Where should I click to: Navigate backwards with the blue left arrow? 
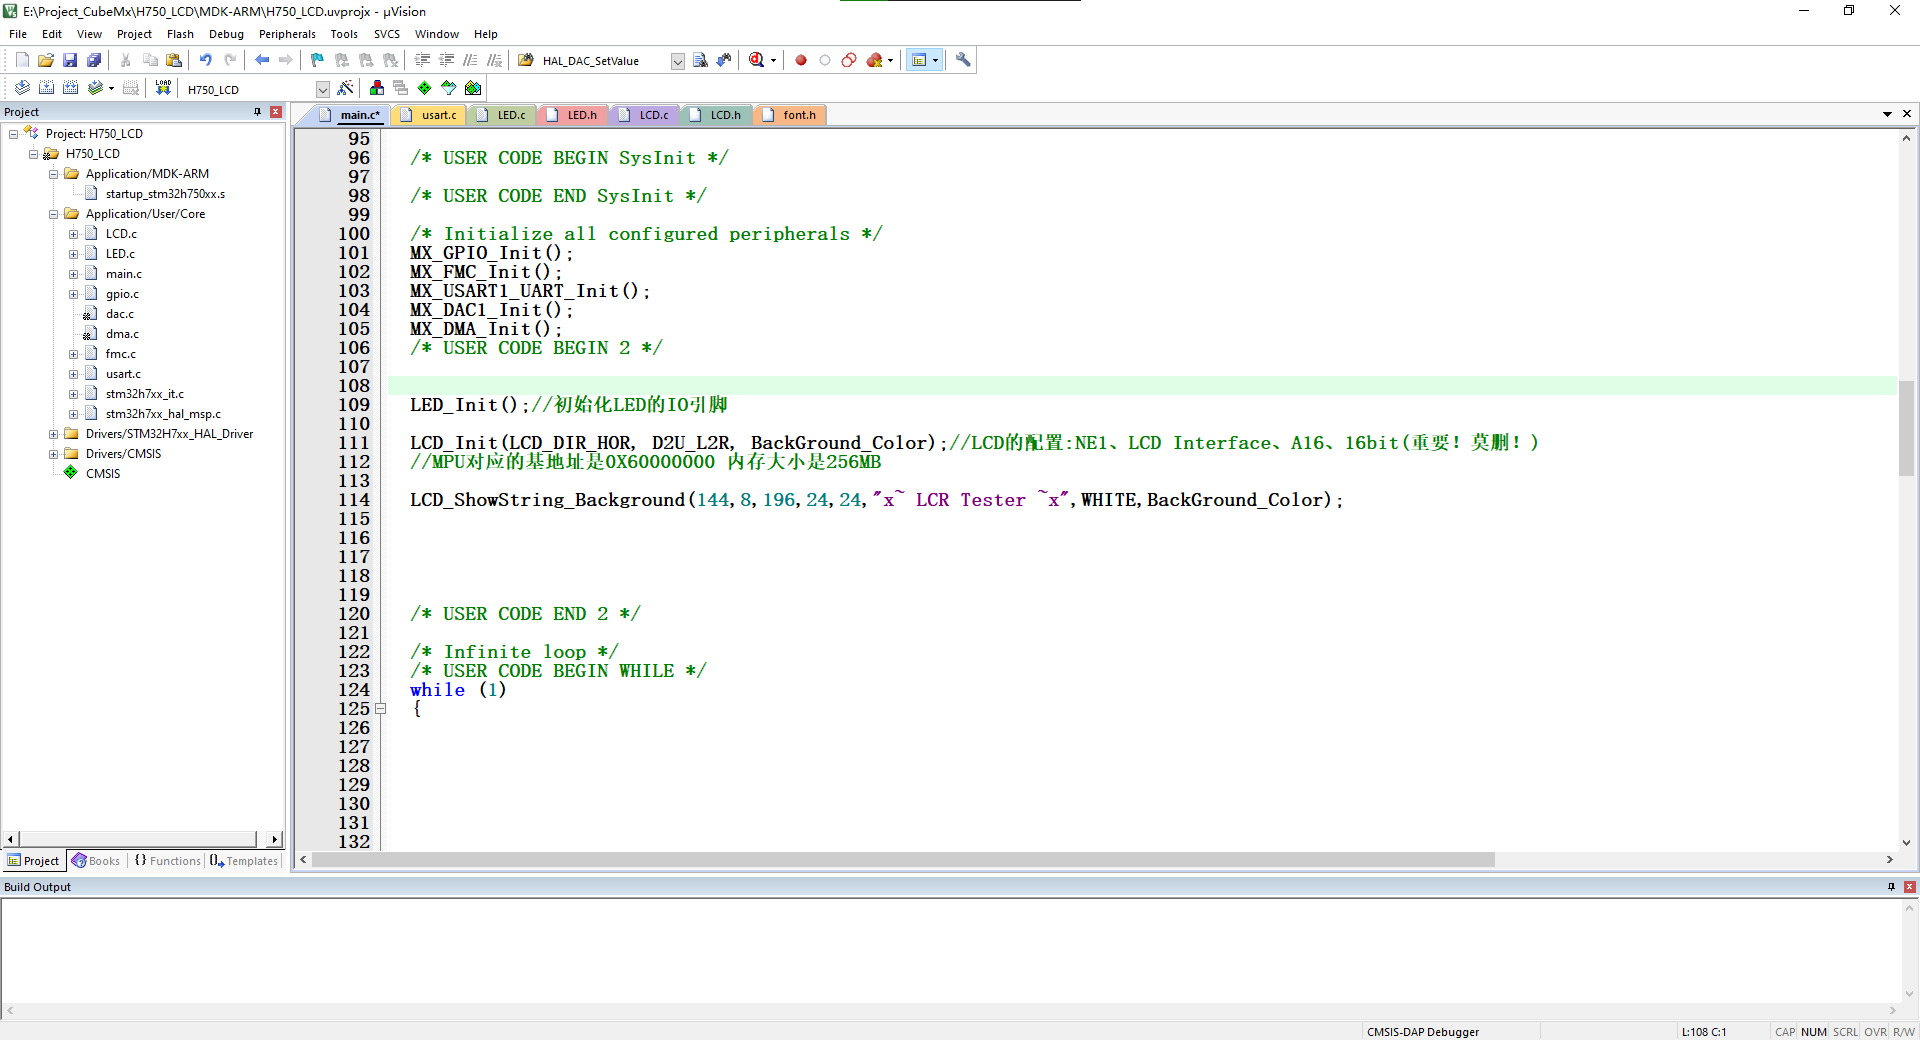click(x=262, y=60)
